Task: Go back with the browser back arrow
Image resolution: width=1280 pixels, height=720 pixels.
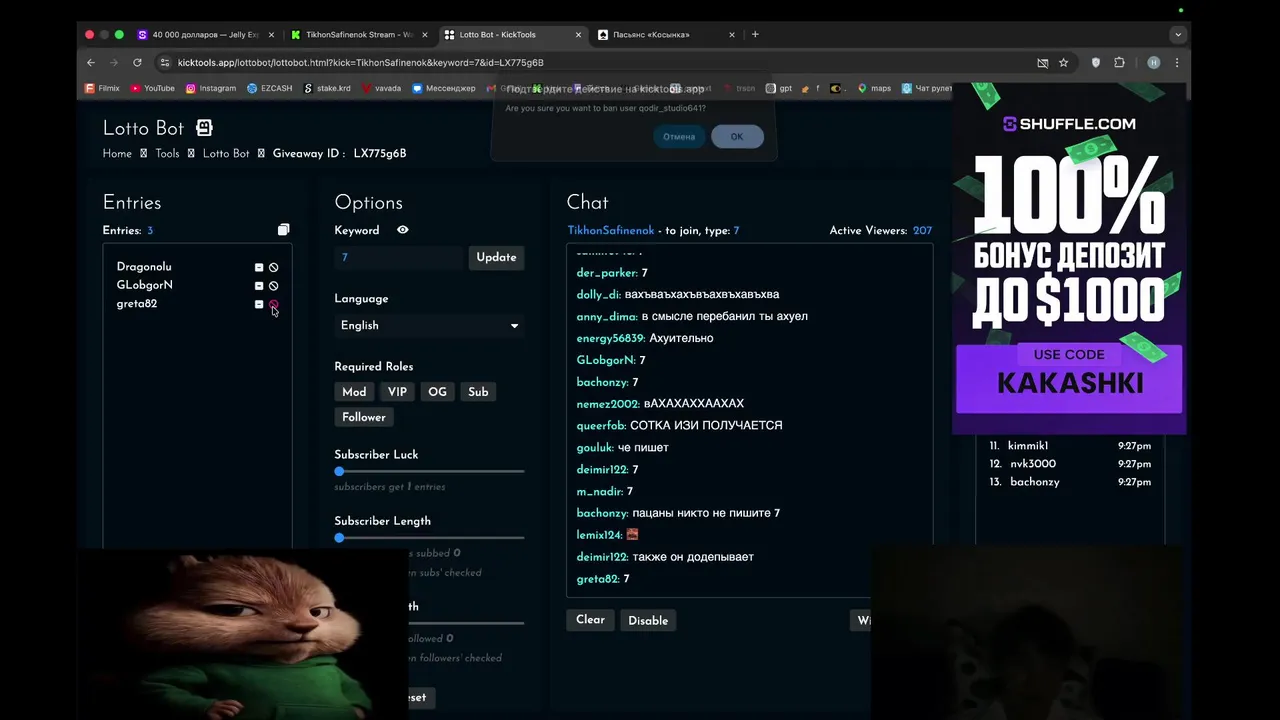Action: coord(91,62)
